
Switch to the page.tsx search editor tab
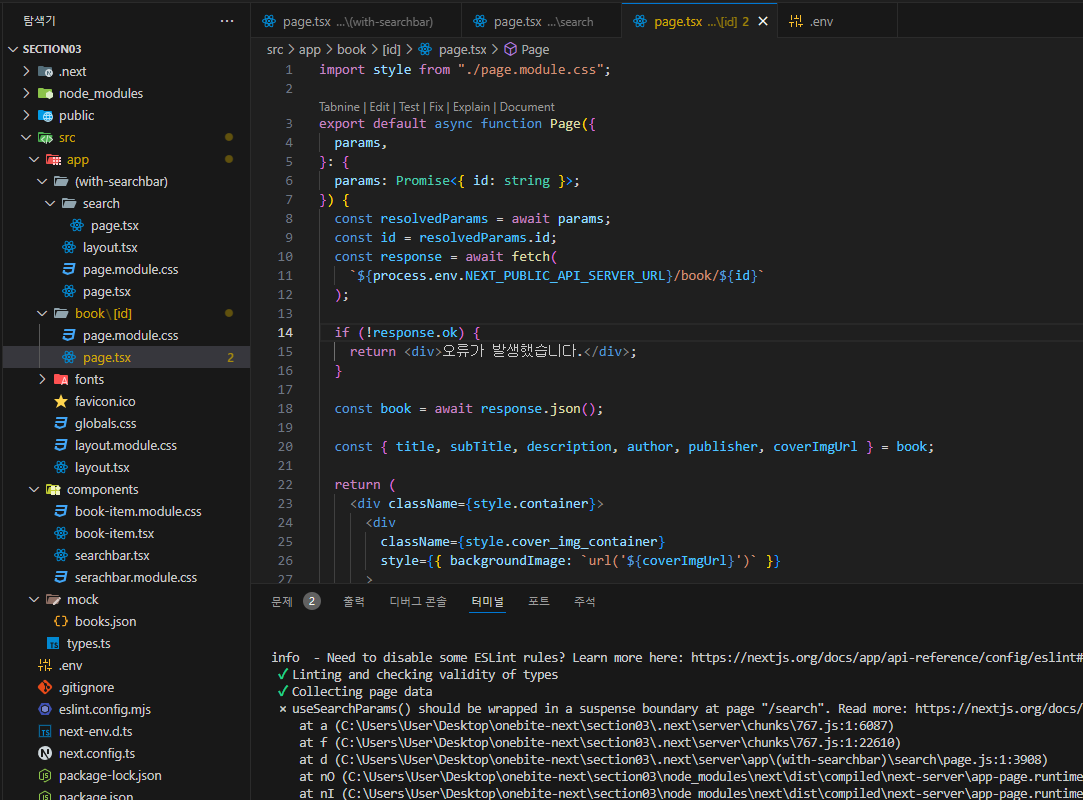(x=542, y=21)
